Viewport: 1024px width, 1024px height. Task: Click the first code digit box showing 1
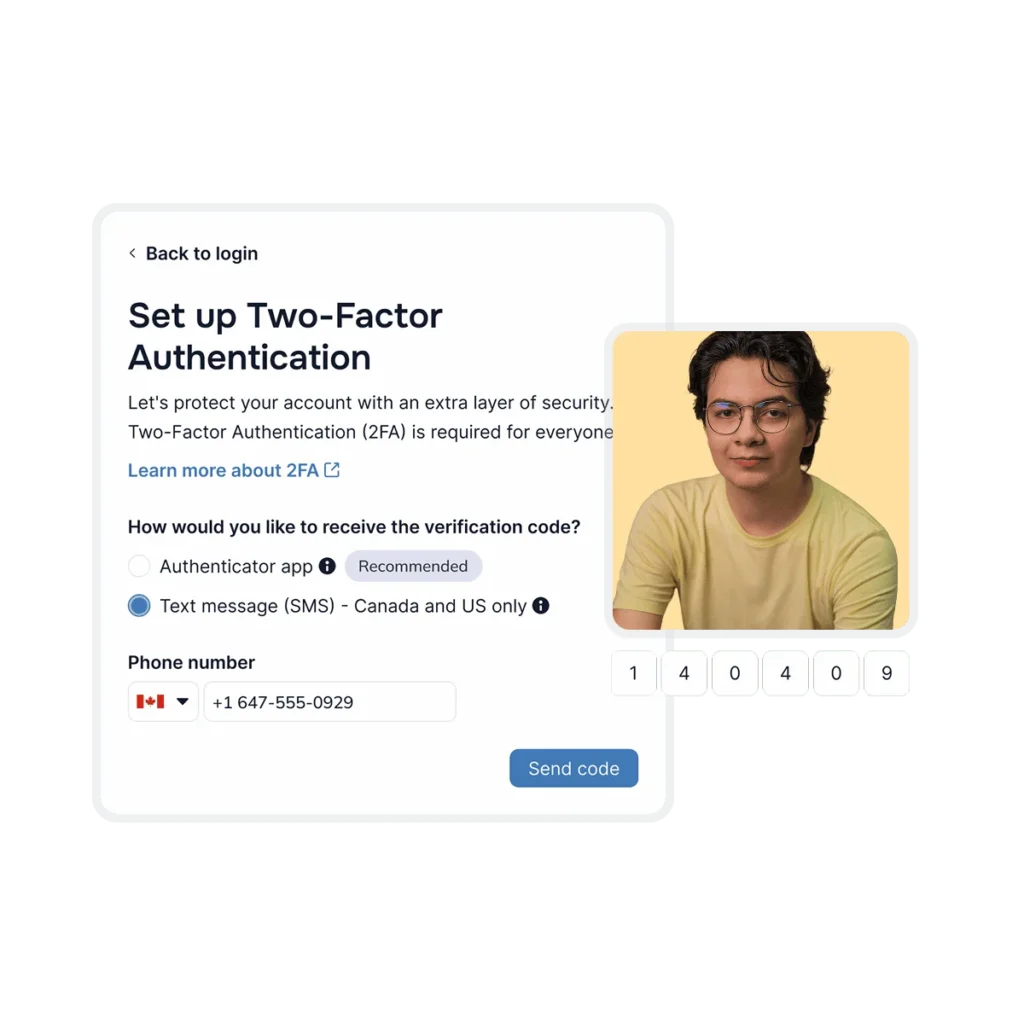633,673
